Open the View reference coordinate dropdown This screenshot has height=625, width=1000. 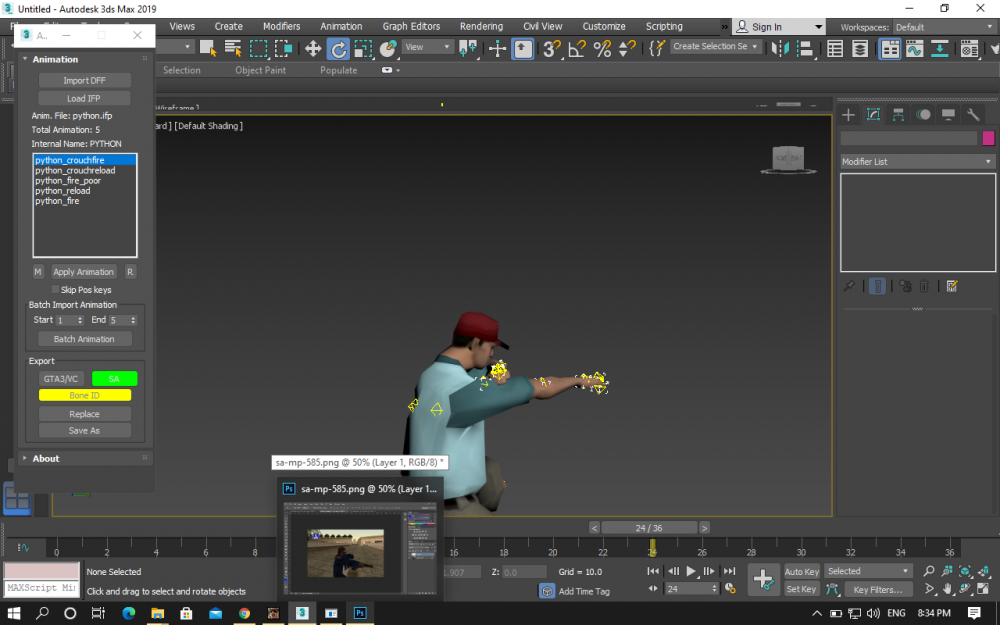pos(427,47)
